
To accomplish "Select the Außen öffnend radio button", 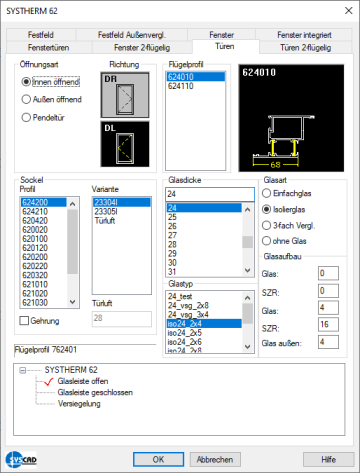I will pyautogui.click(x=26, y=99).
